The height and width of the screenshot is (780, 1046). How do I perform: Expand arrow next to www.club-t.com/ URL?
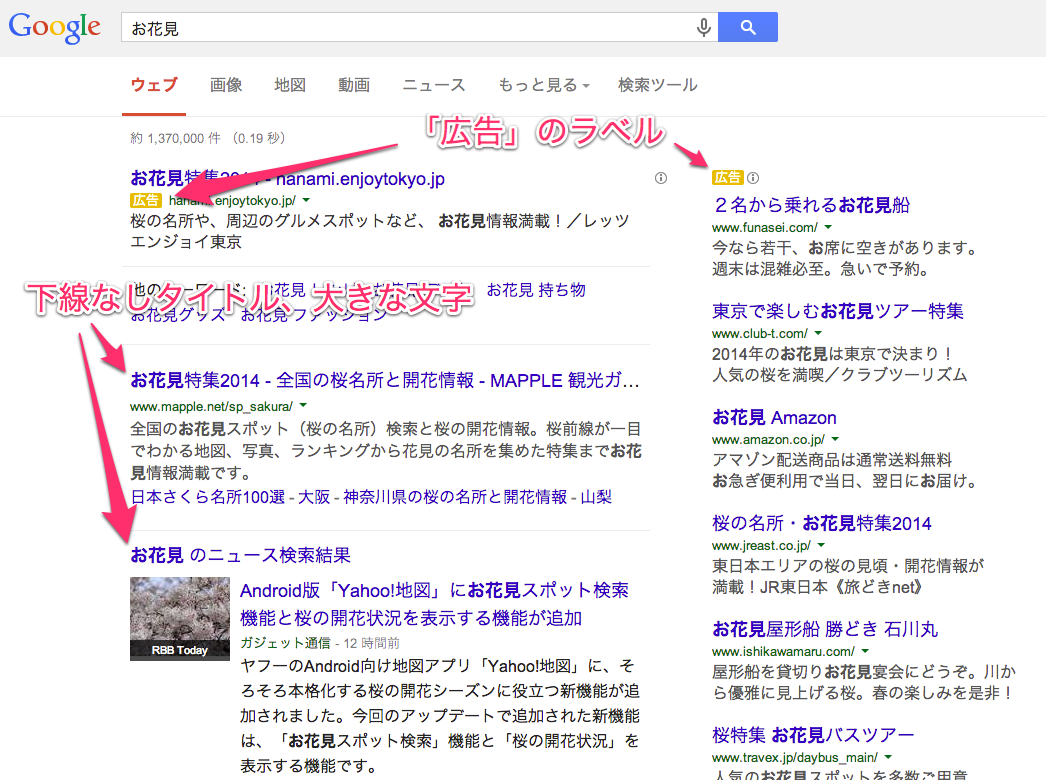[819, 332]
